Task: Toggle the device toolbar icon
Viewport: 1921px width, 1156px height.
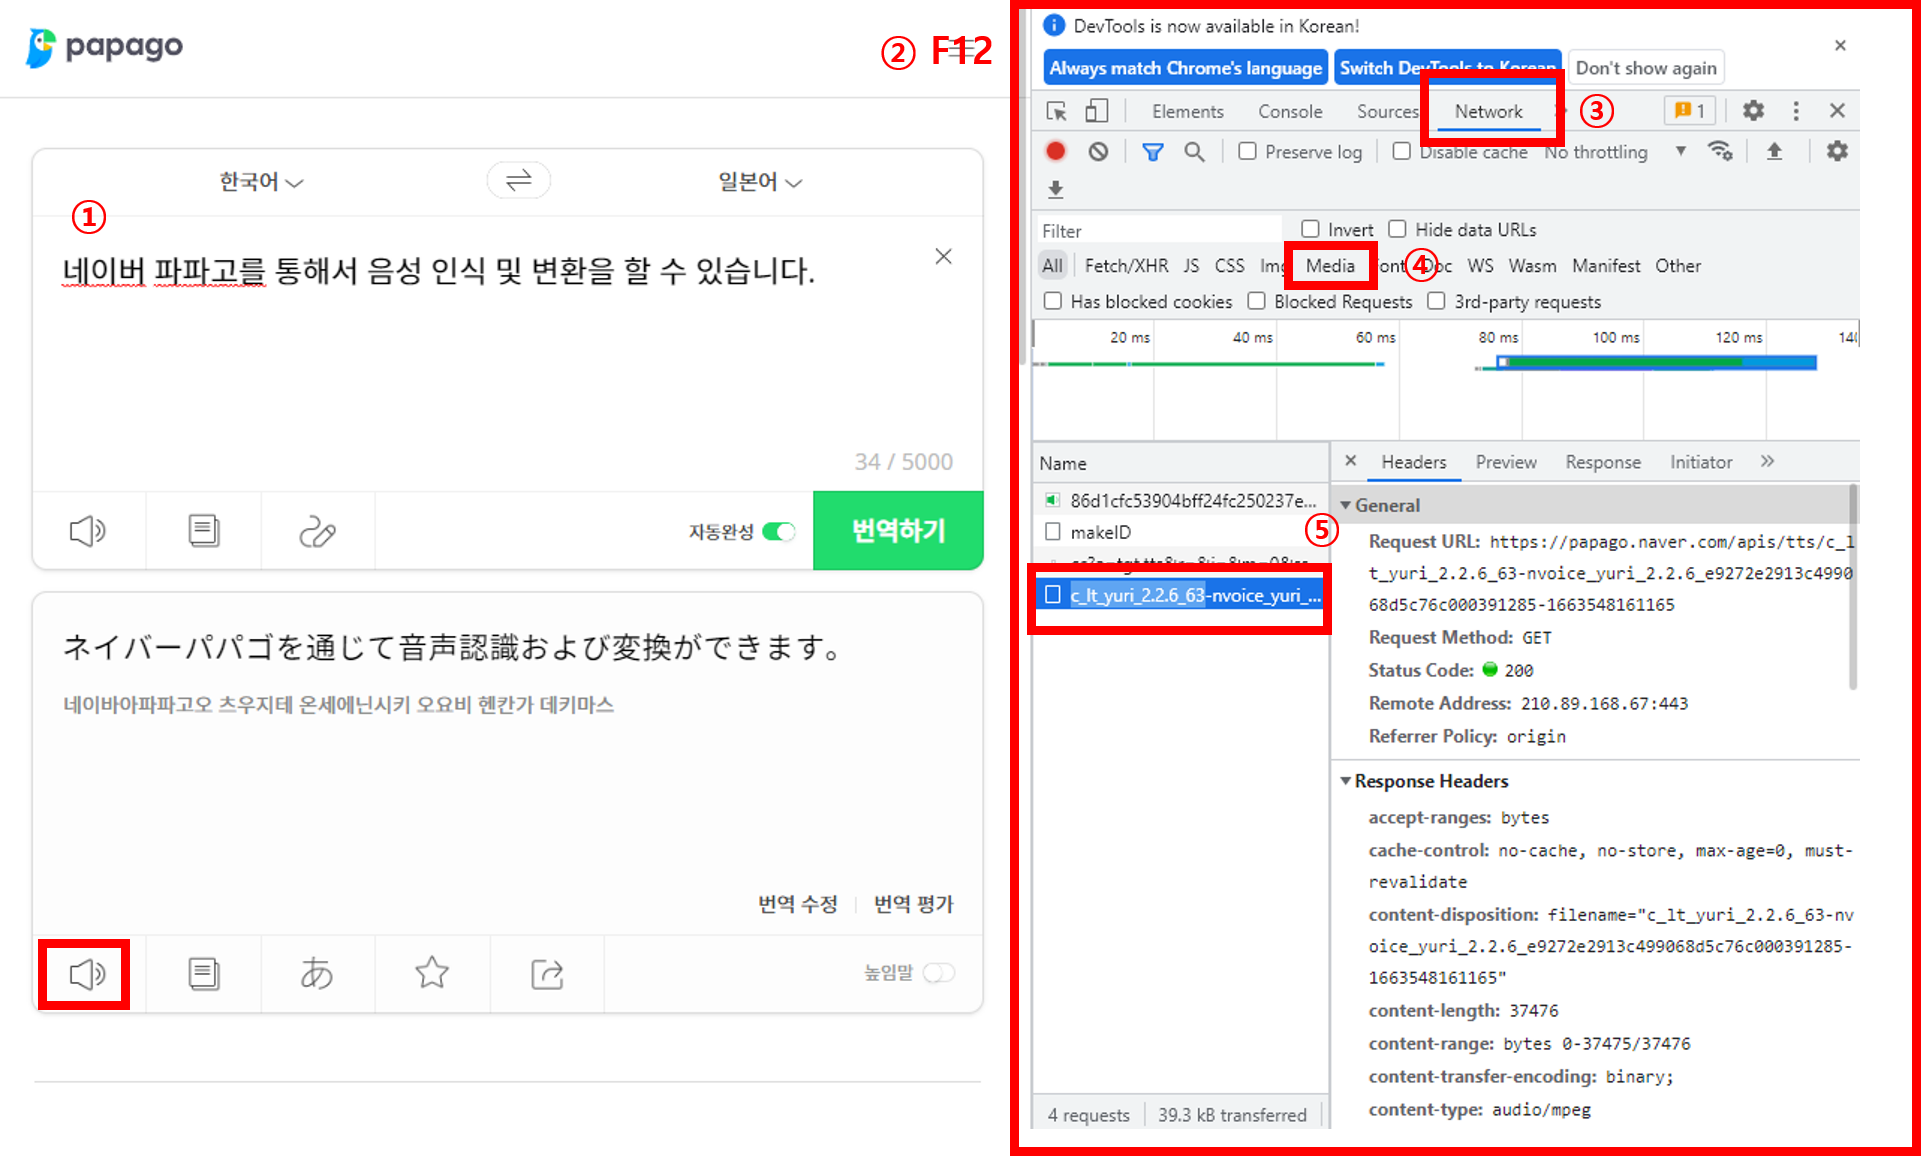Action: [1097, 111]
